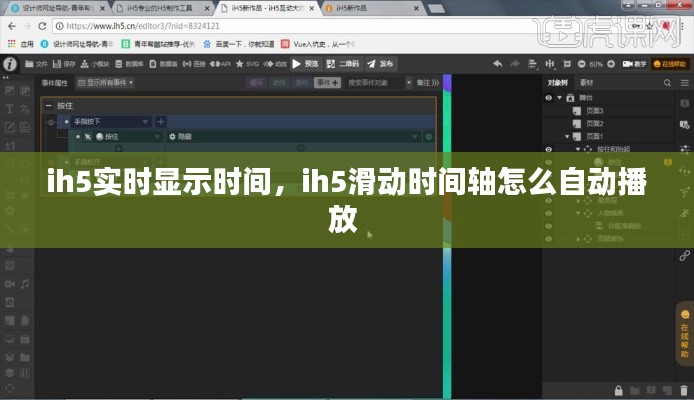Open the object tree hamburger menu
Viewport: 694px width, 400px height.
pyautogui.click(x=684, y=83)
